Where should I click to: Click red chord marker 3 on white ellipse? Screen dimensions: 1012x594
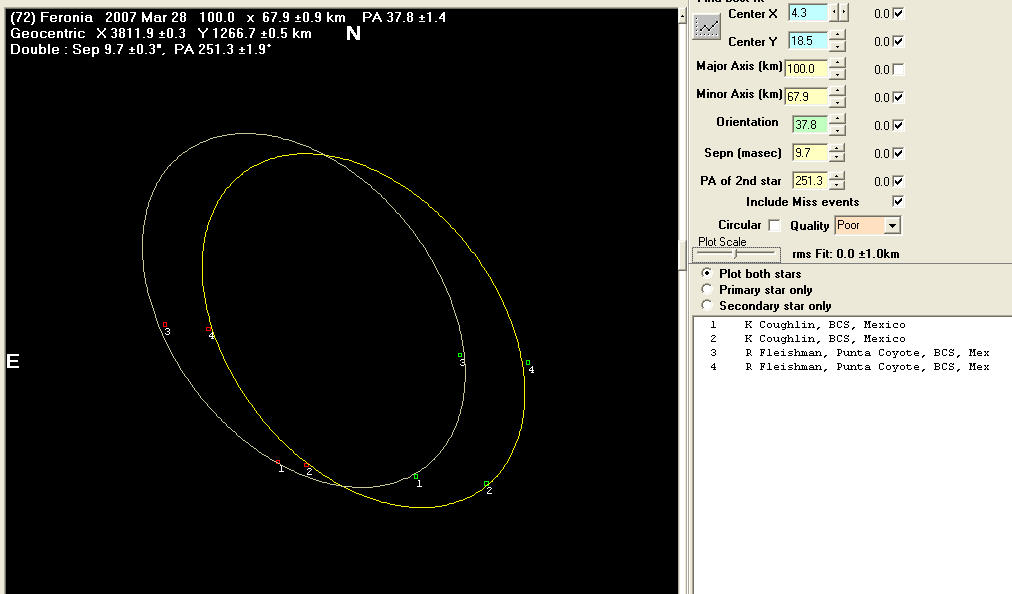(165, 325)
